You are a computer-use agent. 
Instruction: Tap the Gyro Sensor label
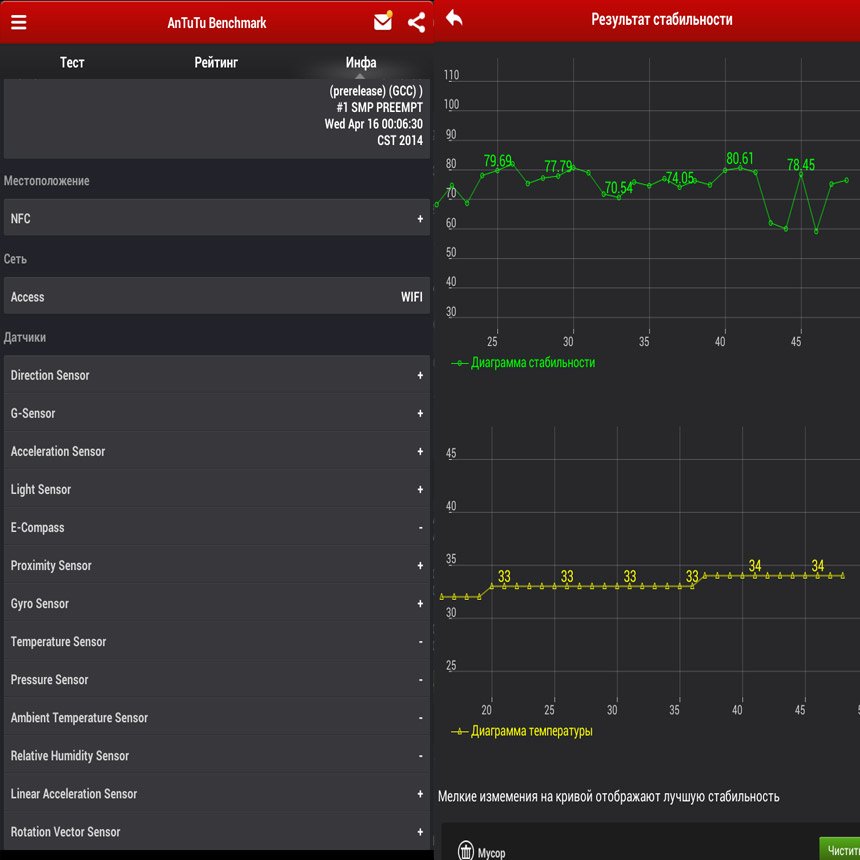[x=39, y=603]
